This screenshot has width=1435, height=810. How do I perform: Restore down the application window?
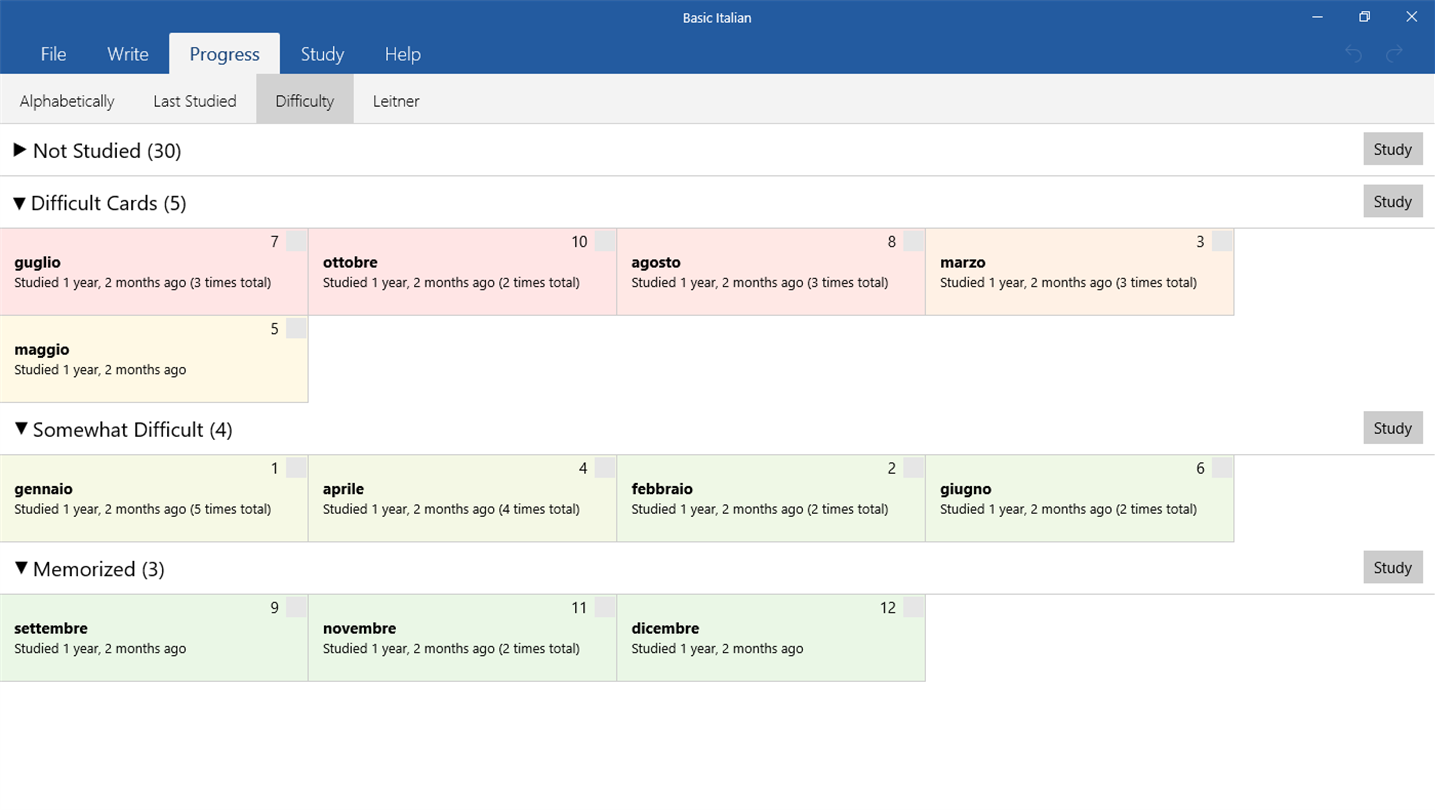1364,17
